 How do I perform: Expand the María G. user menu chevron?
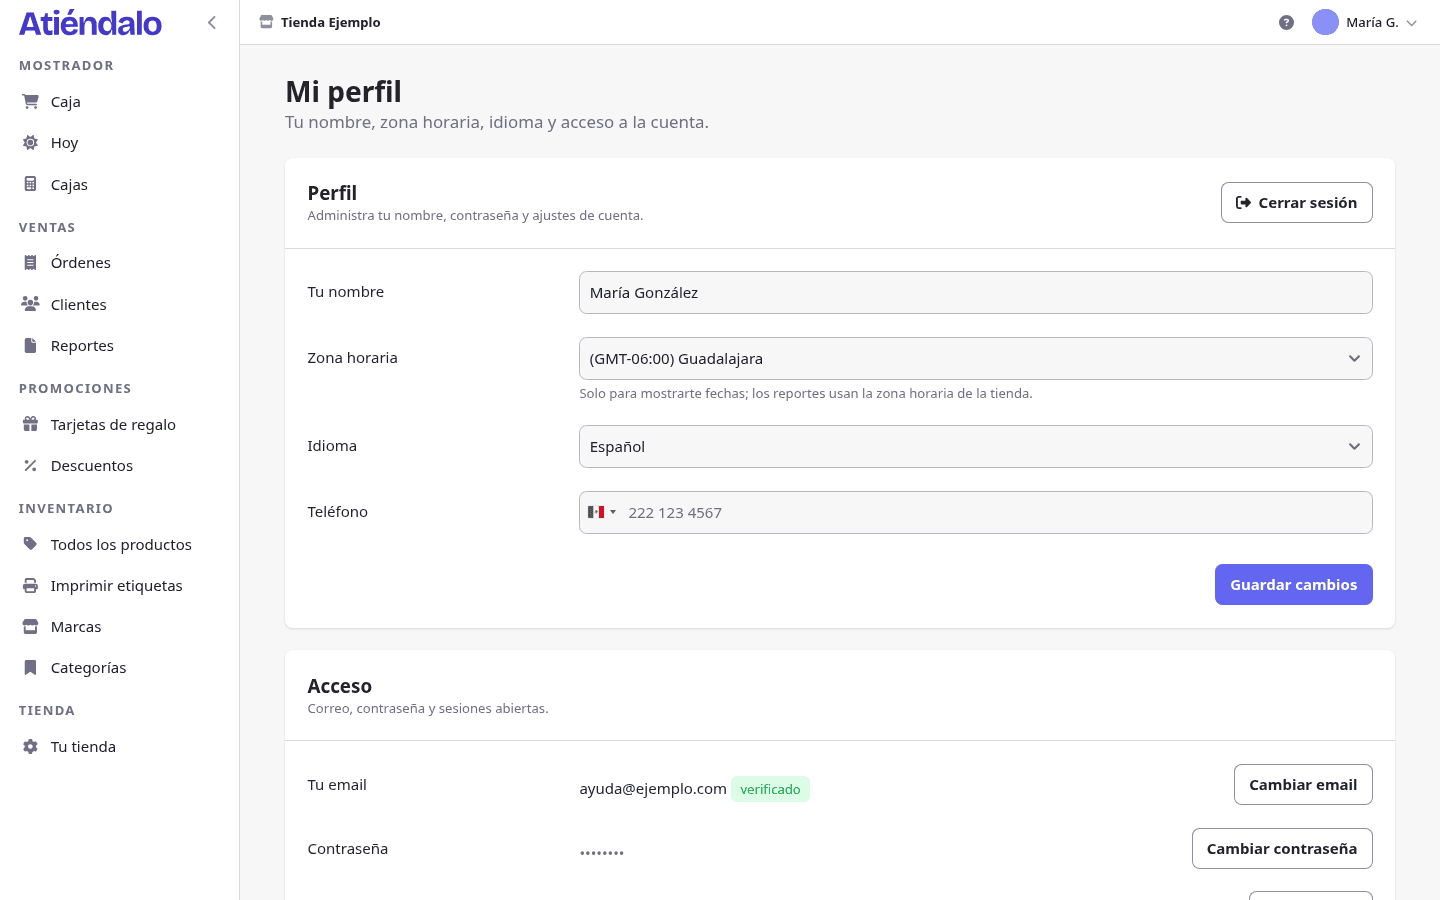[x=1412, y=23]
